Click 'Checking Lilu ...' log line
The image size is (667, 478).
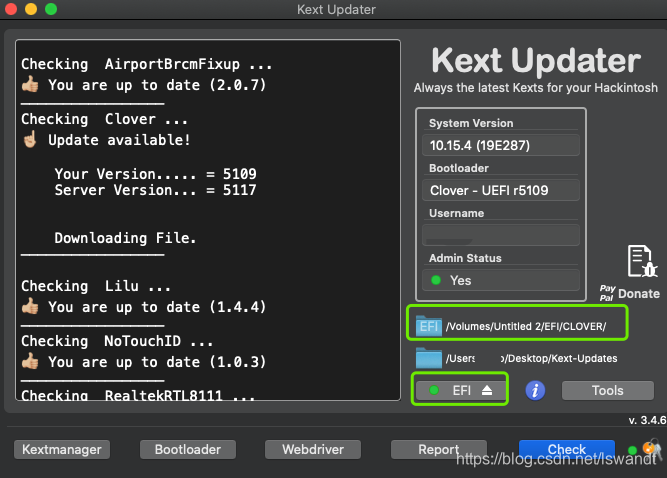coord(96,286)
